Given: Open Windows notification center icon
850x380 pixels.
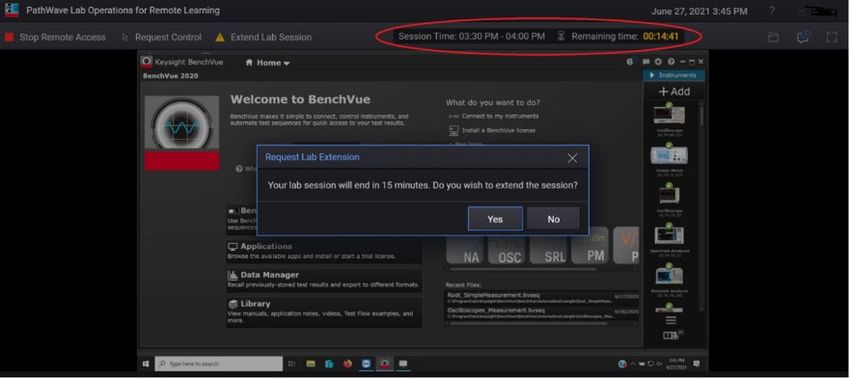Looking at the screenshot, I should (697, 364).
